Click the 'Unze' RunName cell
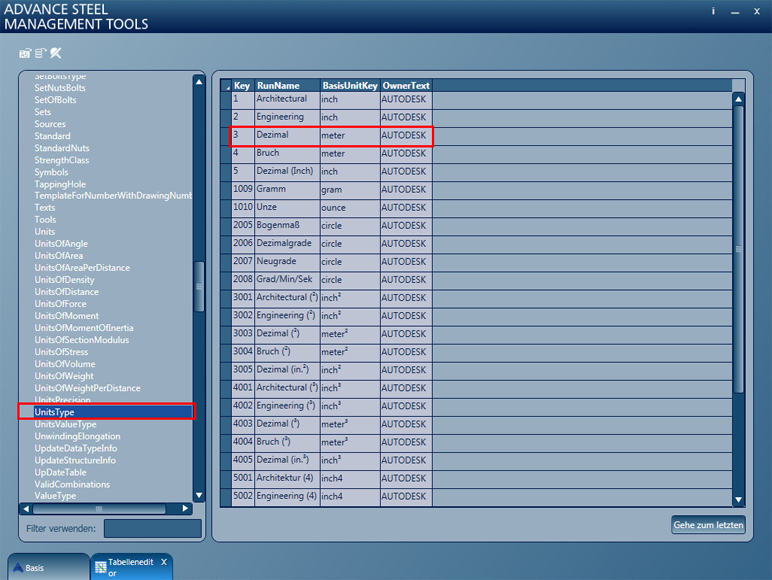This screenshot has height=580, width=772. [287, 208]
